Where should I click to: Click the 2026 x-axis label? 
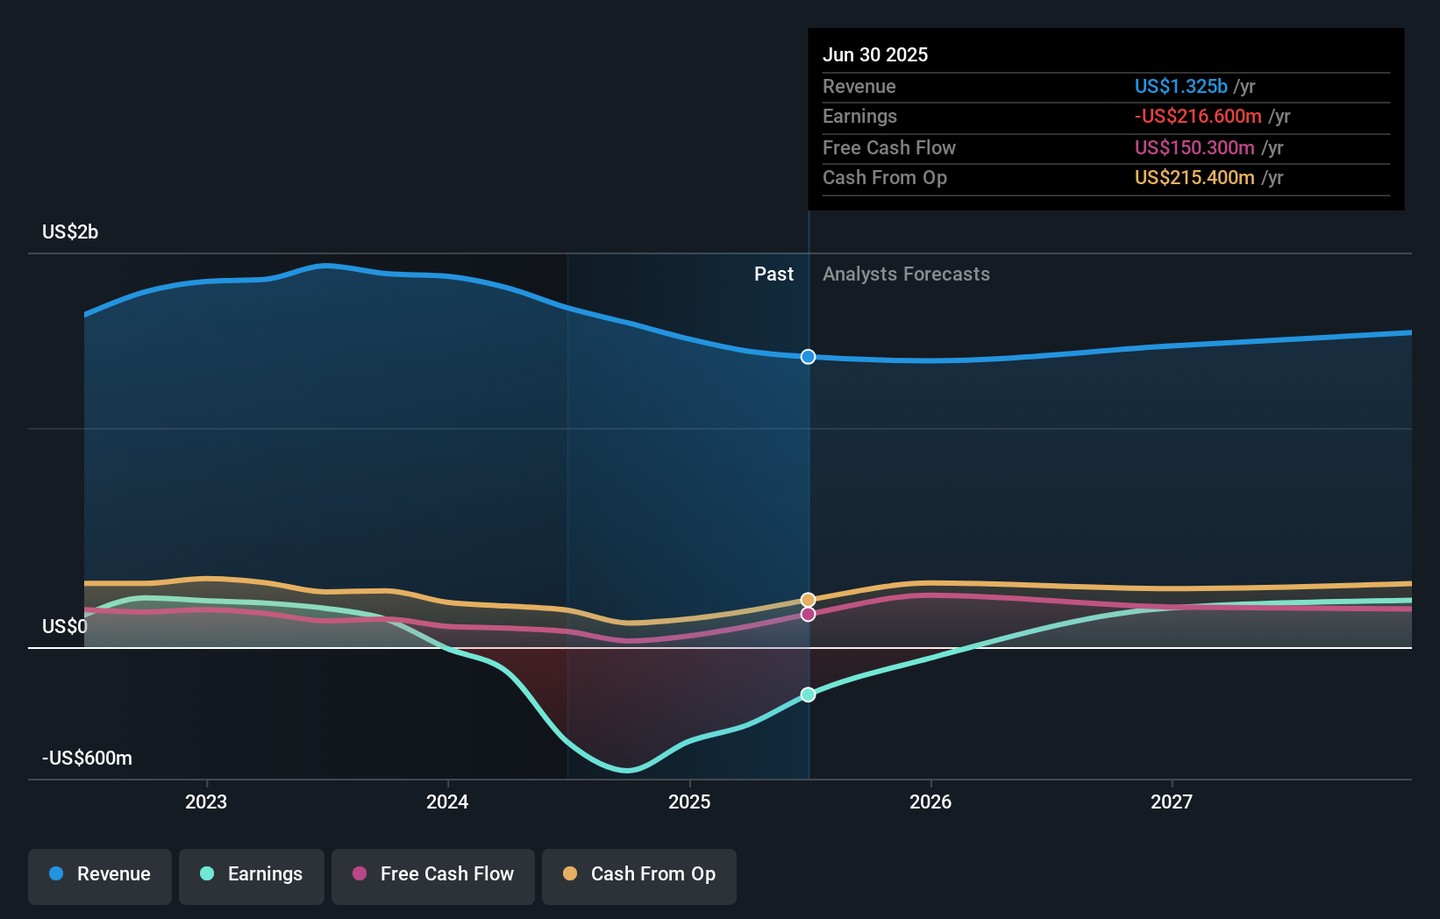930,802
